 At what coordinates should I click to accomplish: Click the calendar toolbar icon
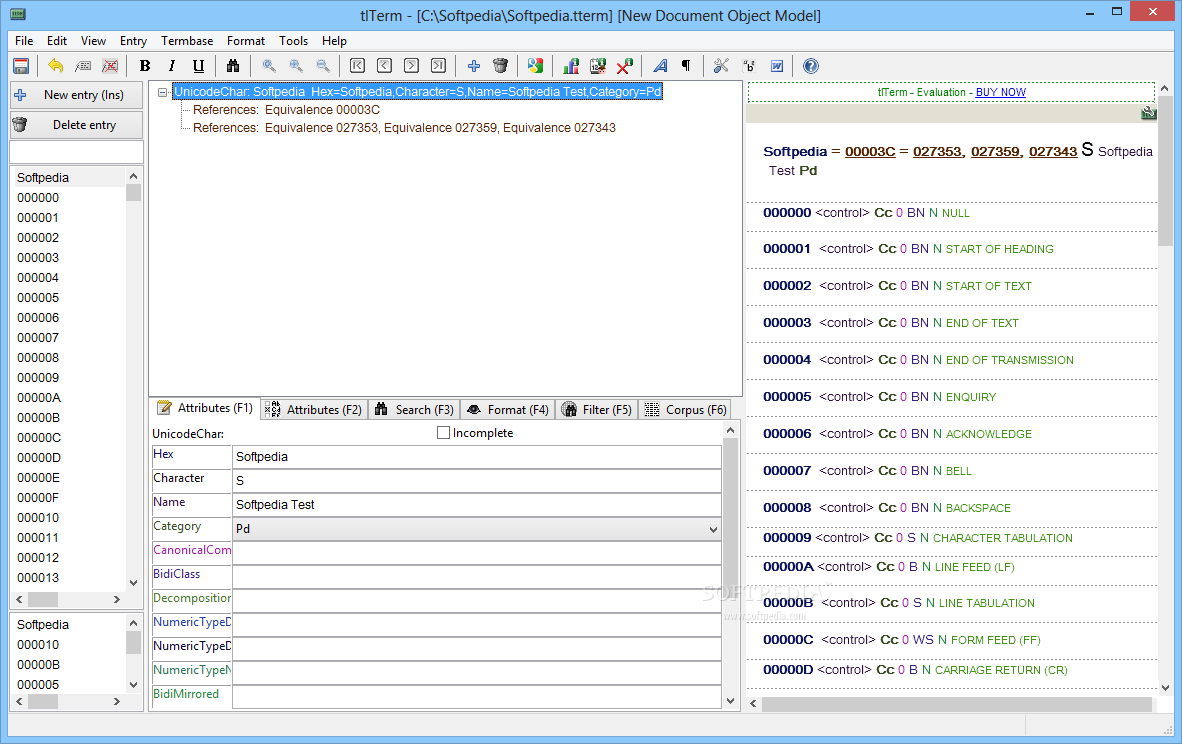[598, 66]
